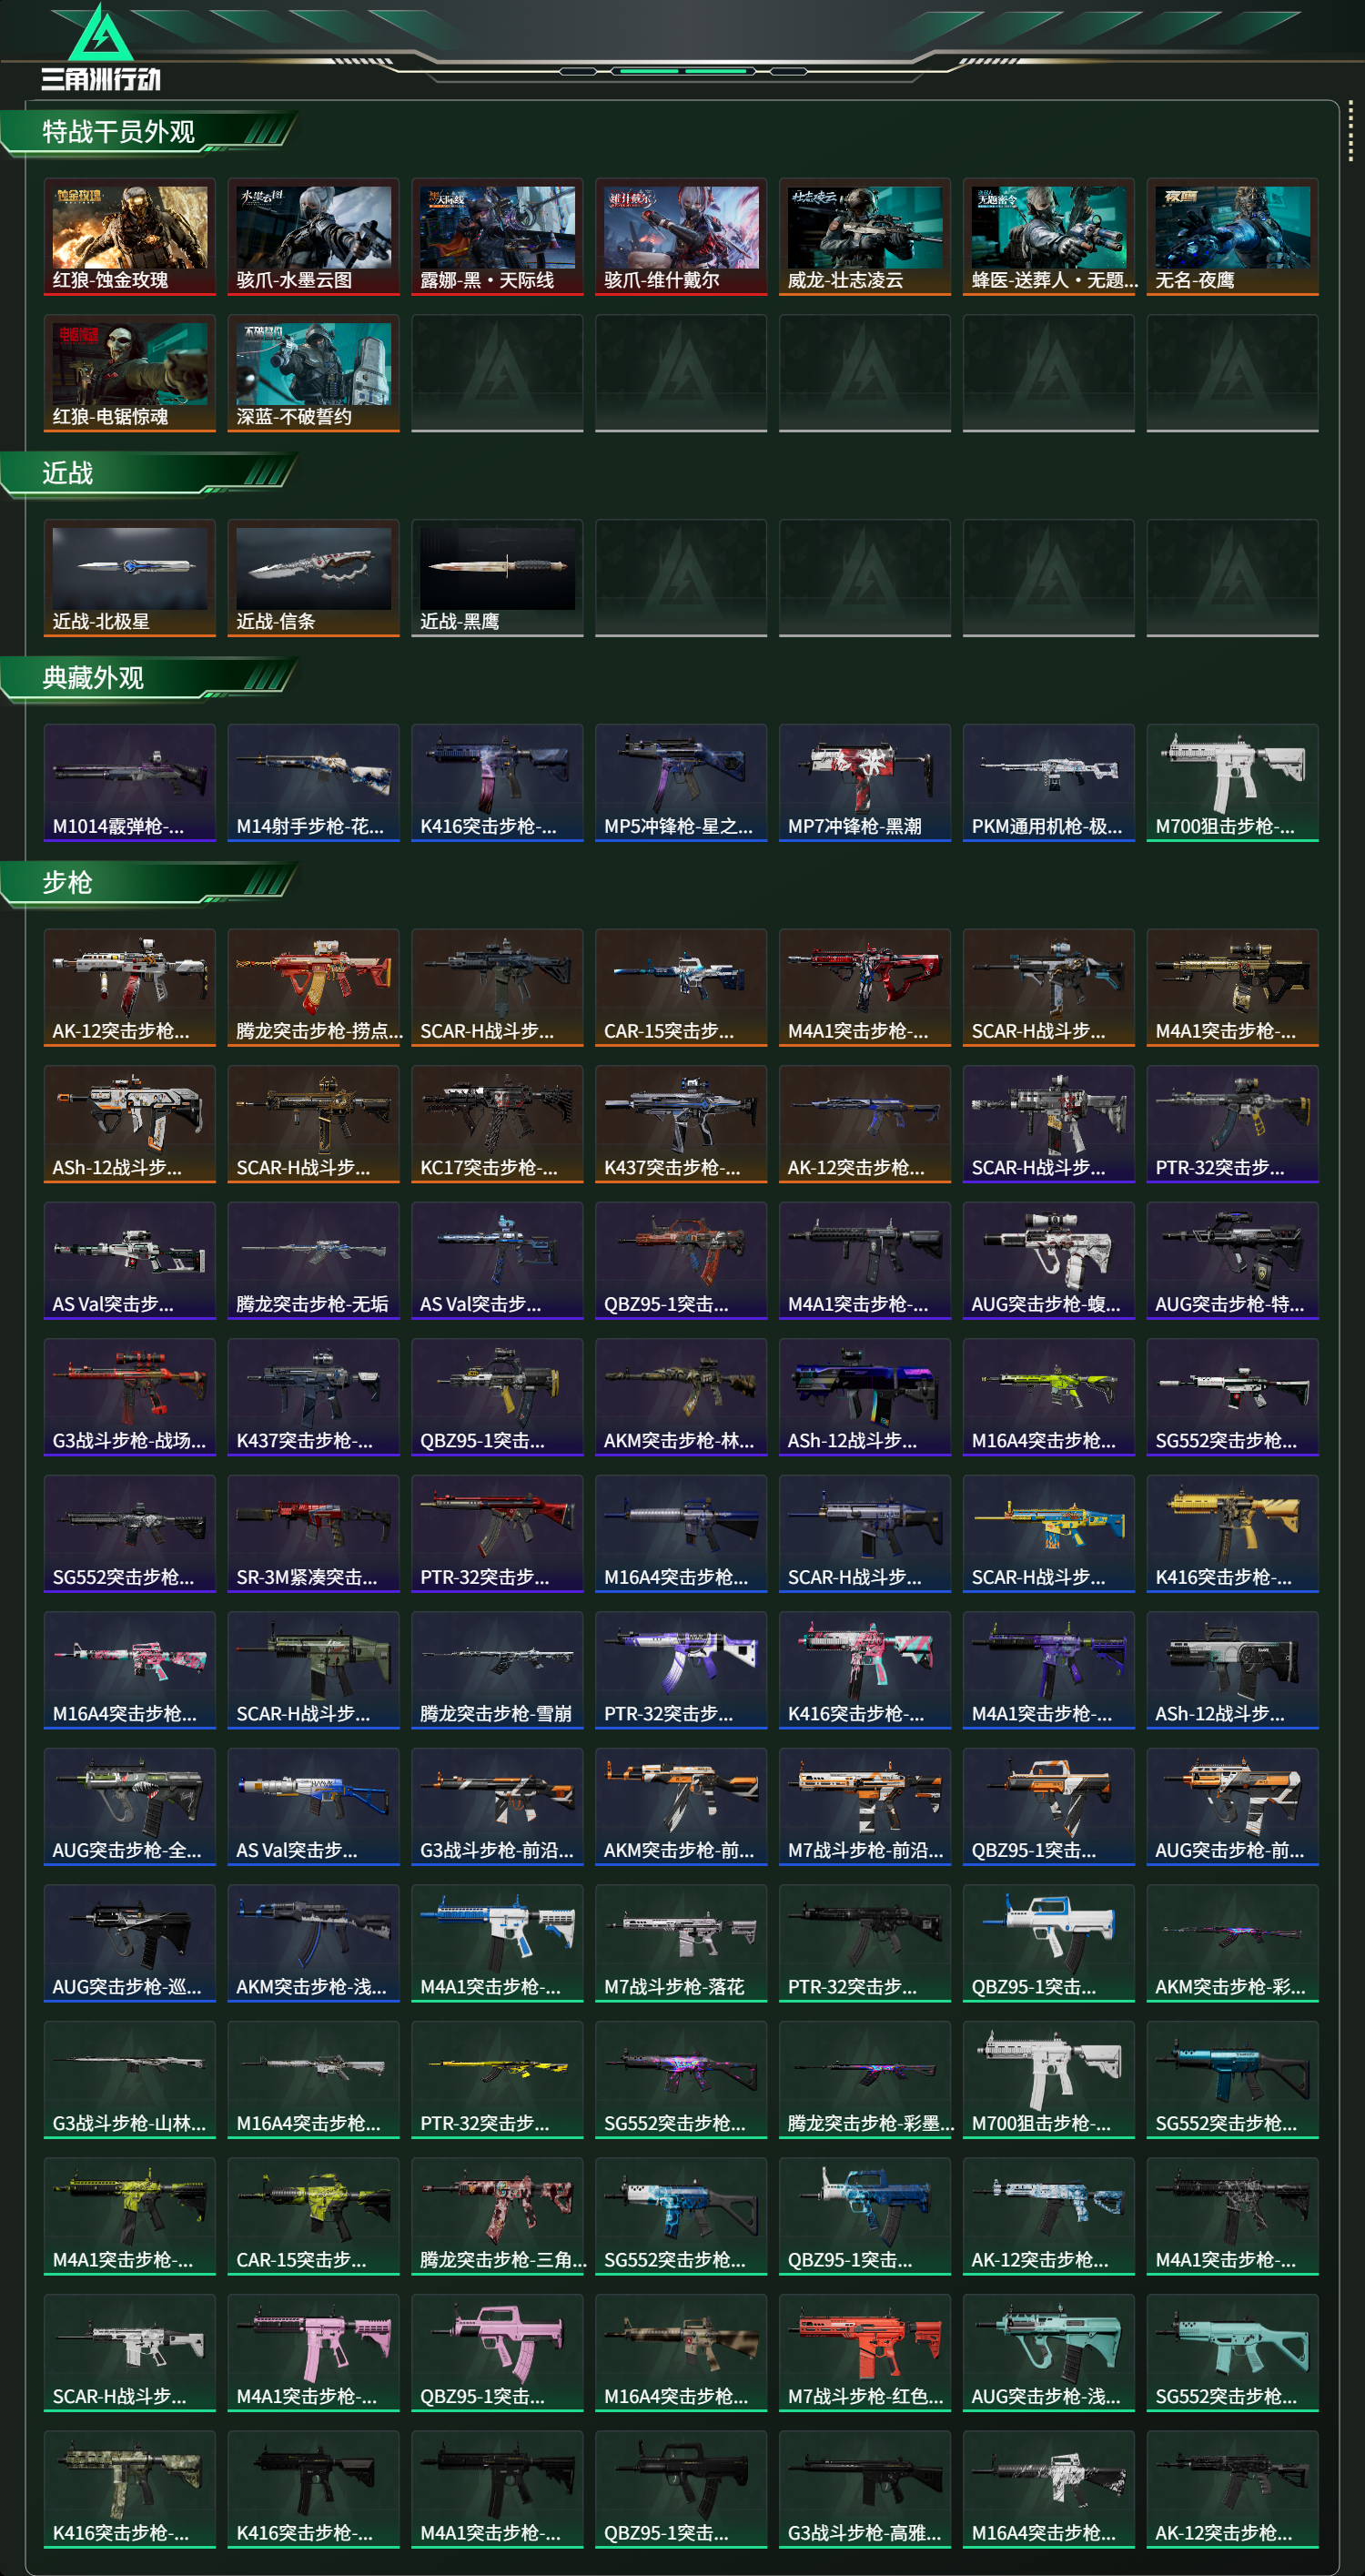Open the 深蓝-不破誓约 skin card
The width and height of the screenshot is (1365, 2576).
pos(313,373)
